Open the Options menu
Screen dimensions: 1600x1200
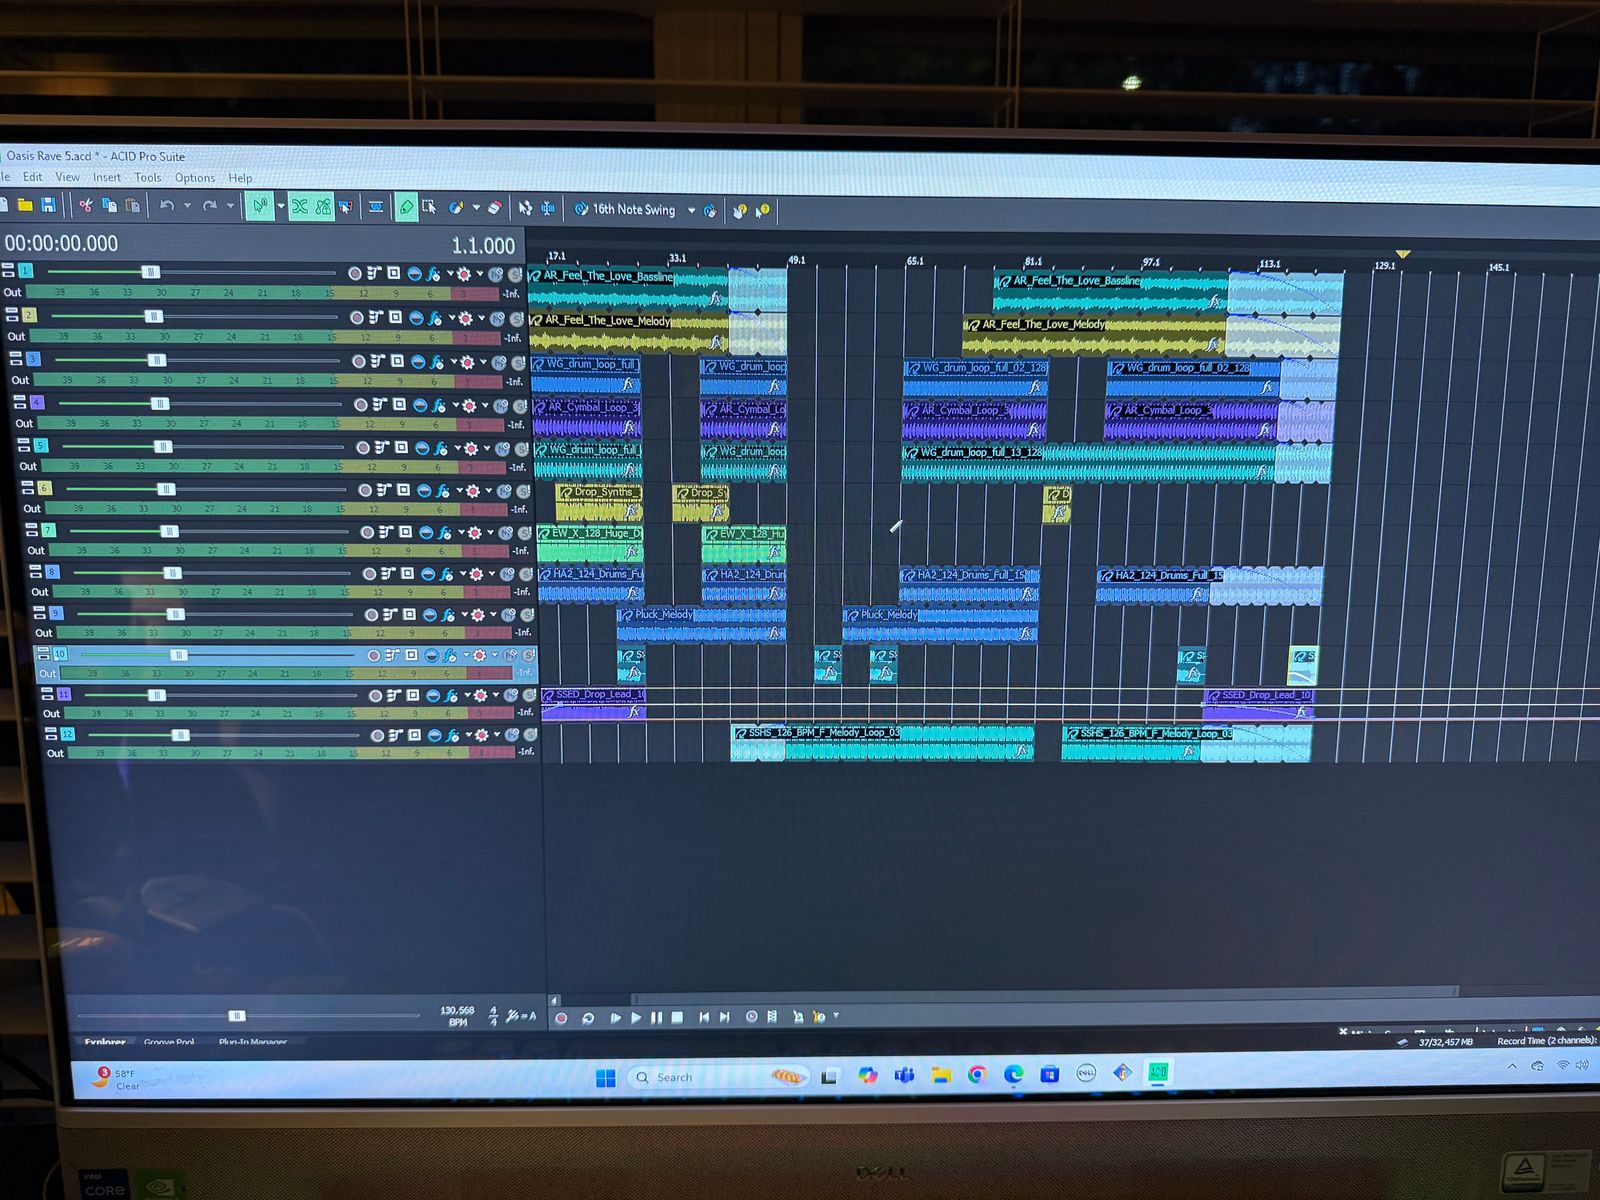tap(195, 178)
